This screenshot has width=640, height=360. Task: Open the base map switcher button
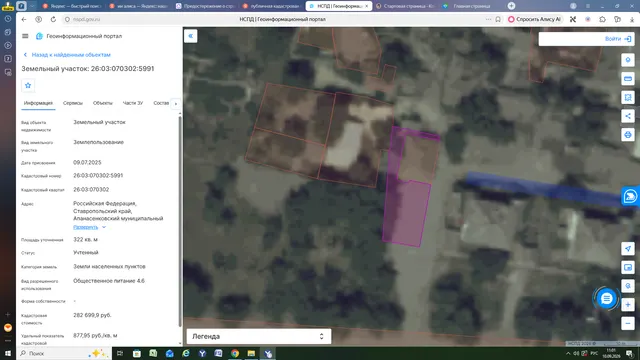[x=628, y=267]
